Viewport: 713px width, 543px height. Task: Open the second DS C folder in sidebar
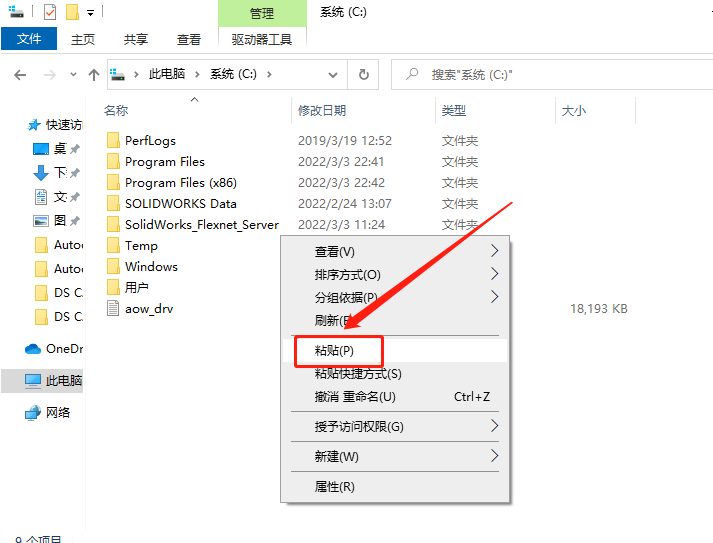[x=59, y=317]
